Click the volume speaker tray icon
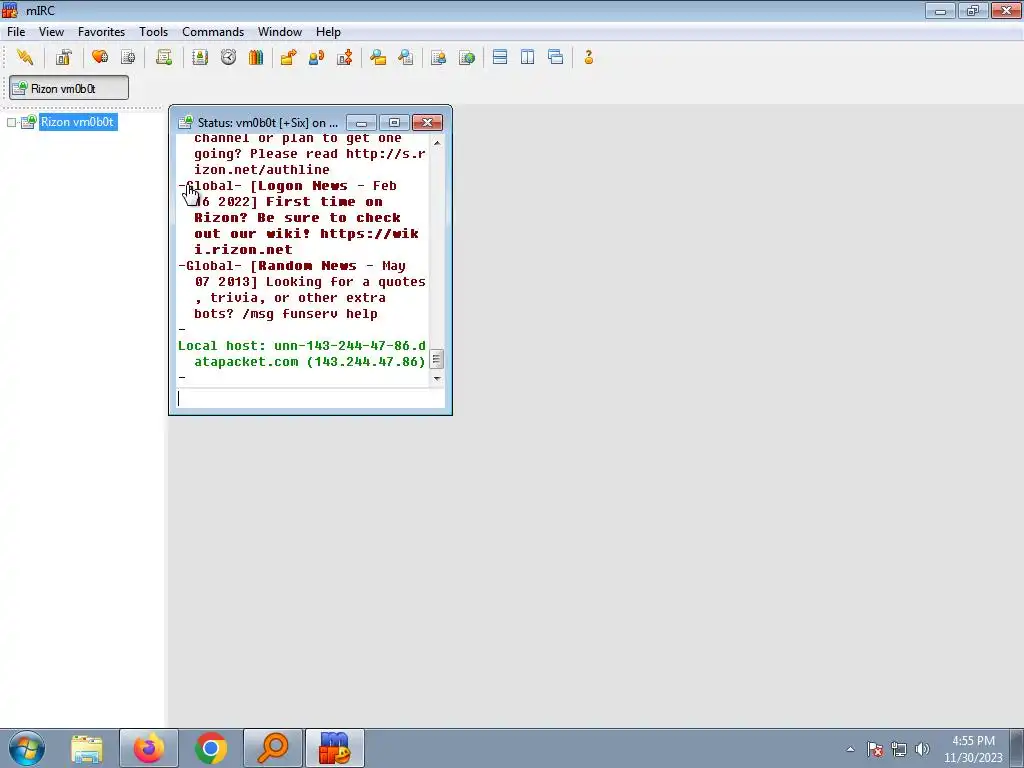Screen dimensions: 1024x768 (x=922, y=749)
